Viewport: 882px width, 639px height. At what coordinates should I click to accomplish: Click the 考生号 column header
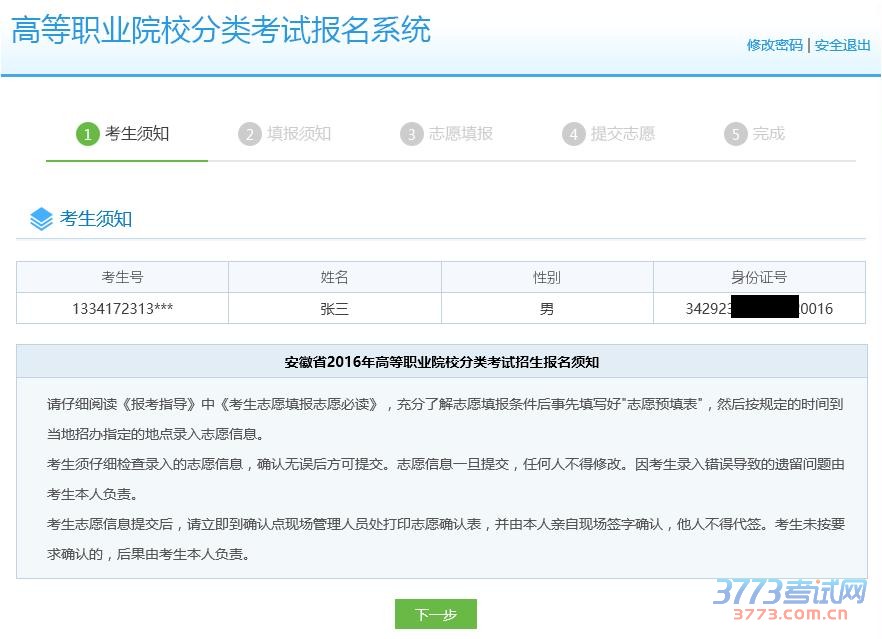pyautogui.click(x=122, y=277)
